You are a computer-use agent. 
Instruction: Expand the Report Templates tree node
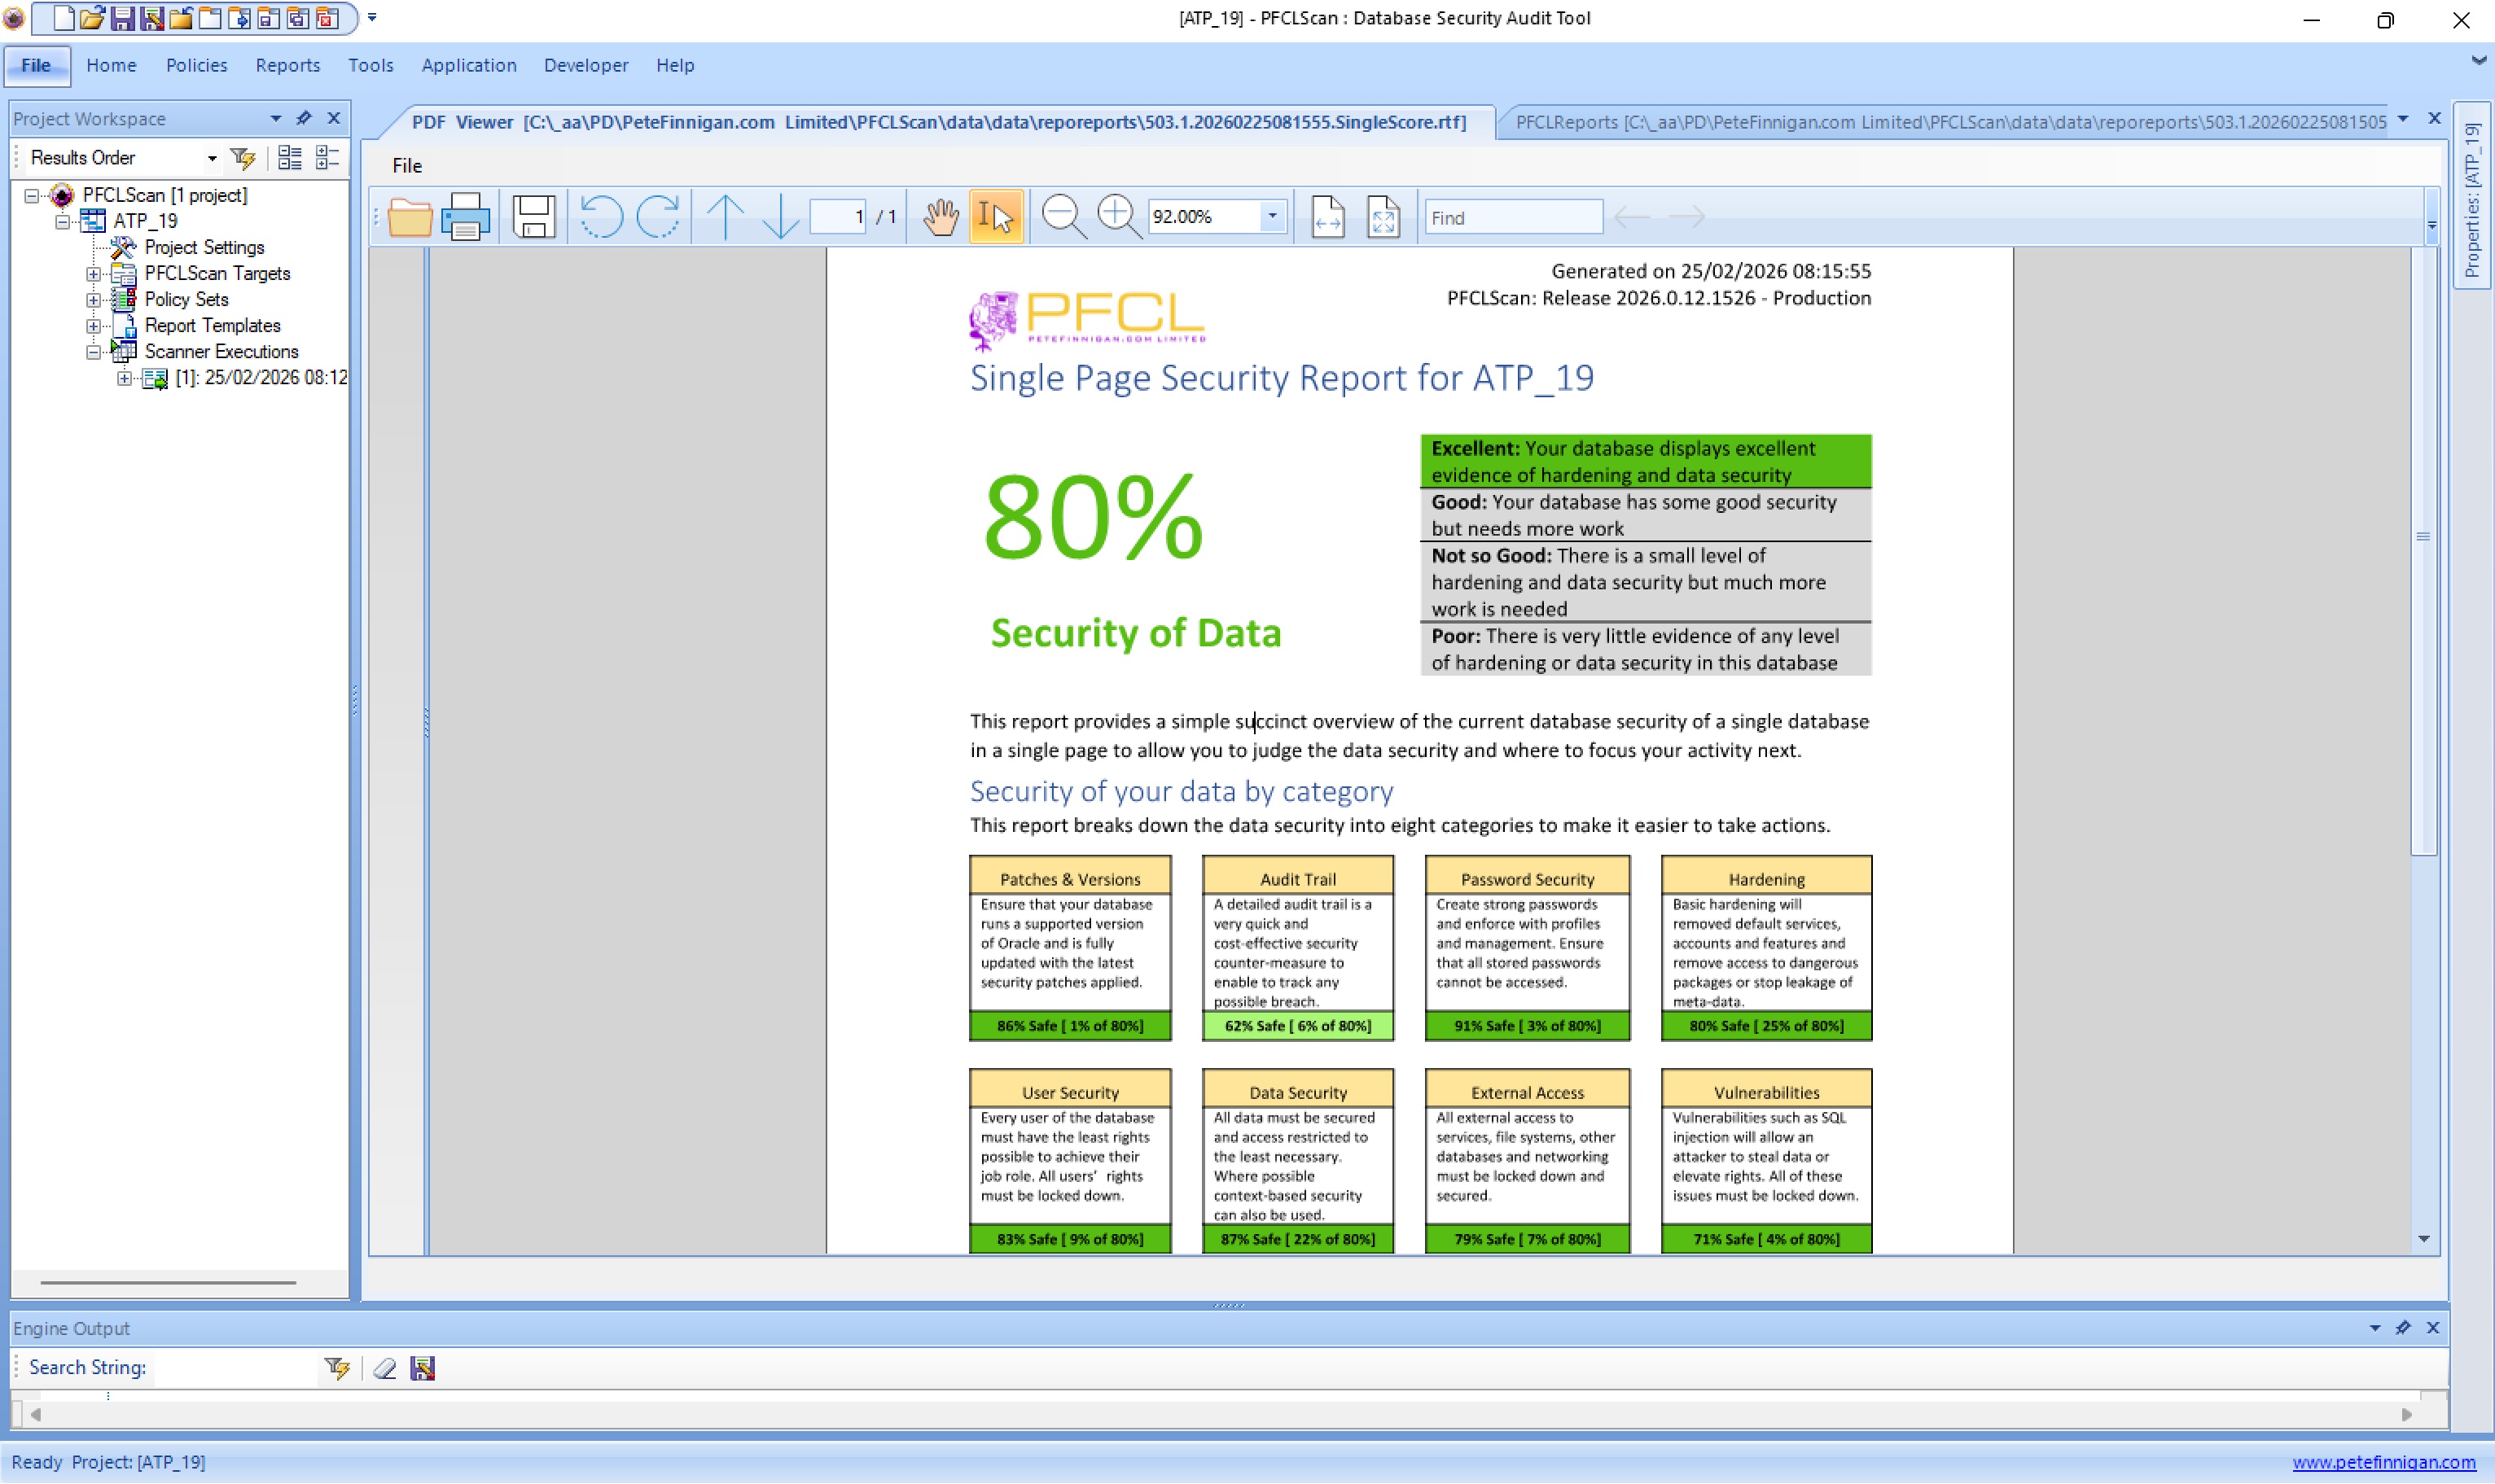[93, 325]
